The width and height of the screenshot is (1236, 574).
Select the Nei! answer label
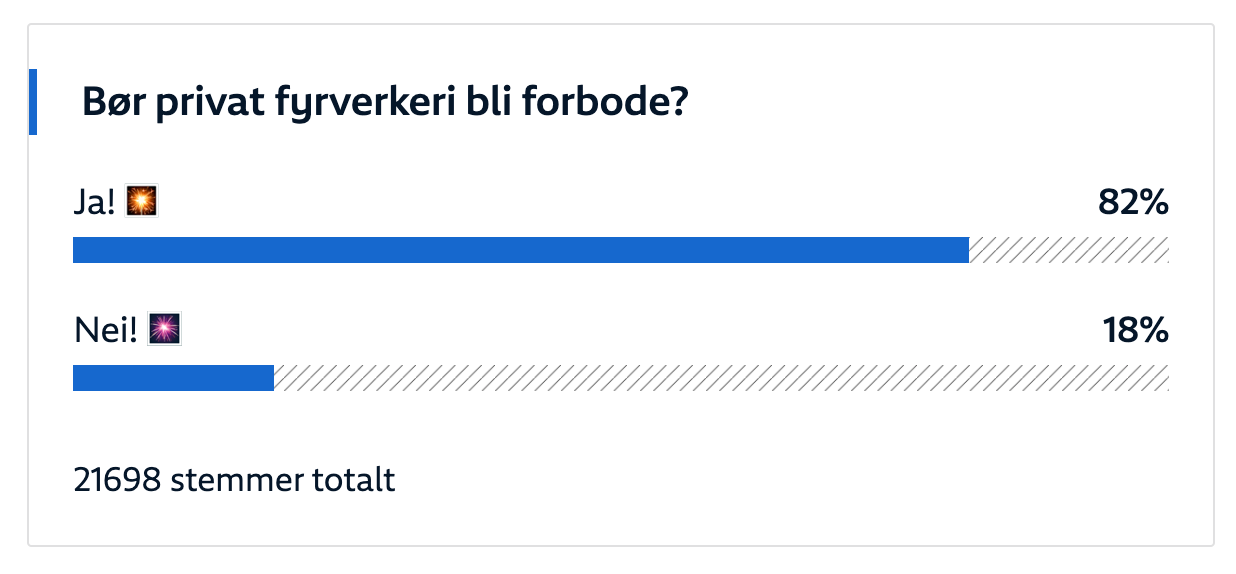point(106,330)
